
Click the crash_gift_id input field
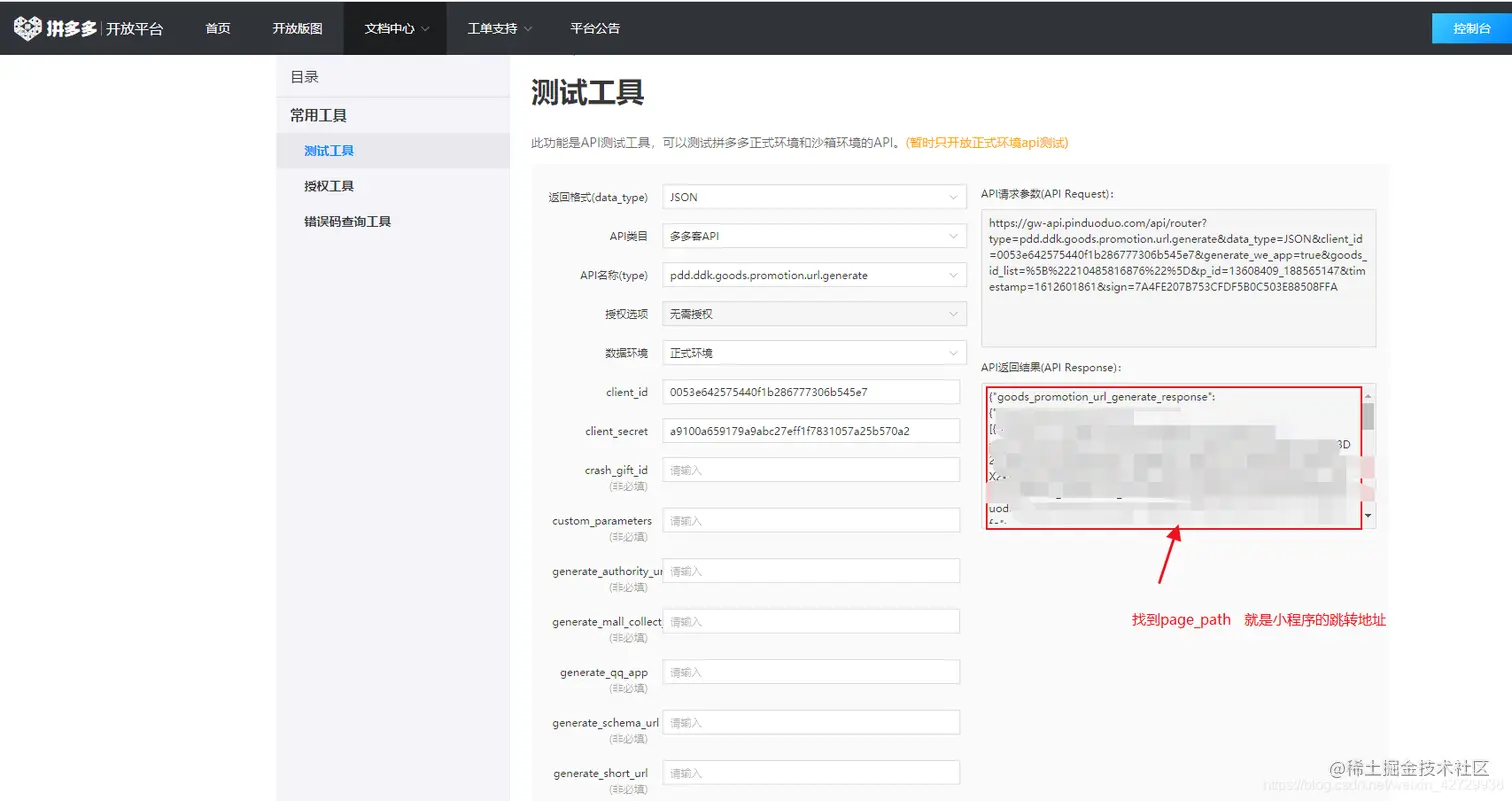click(811, 470)
